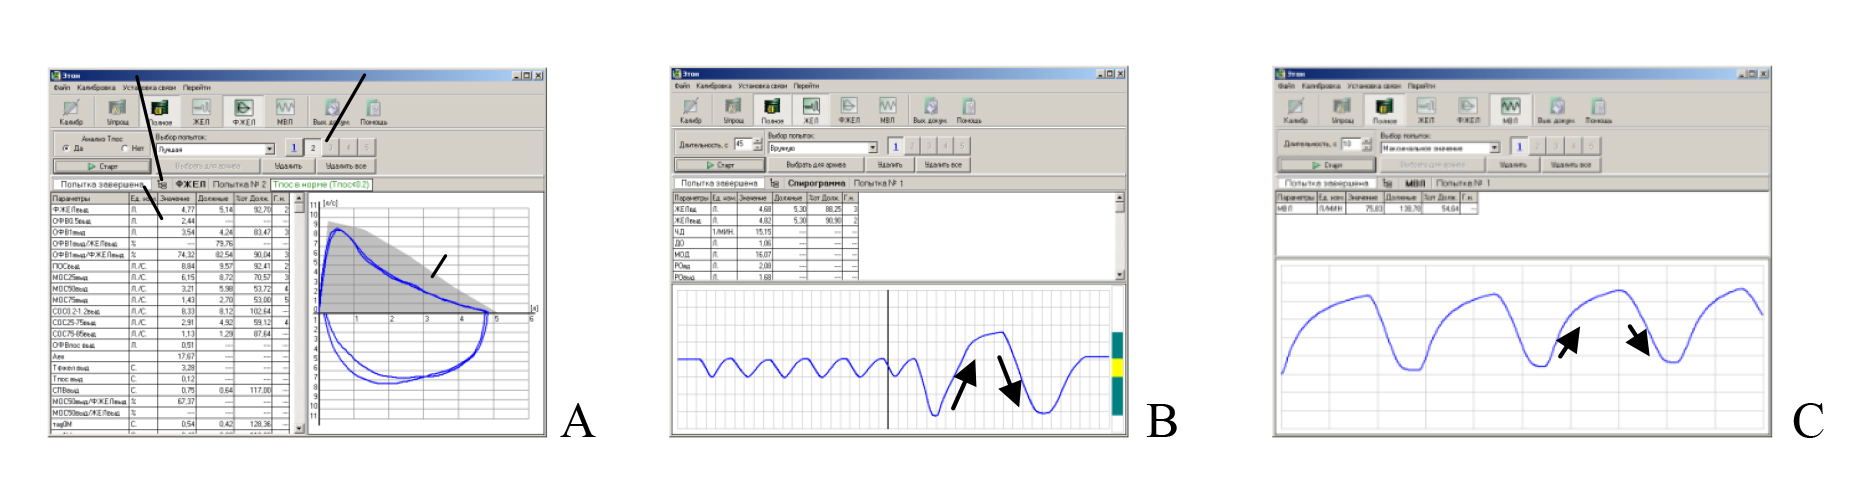Expand the 'Лучшая' attempt selection dropdown
Screen dimensions: 1857x484
269,149
